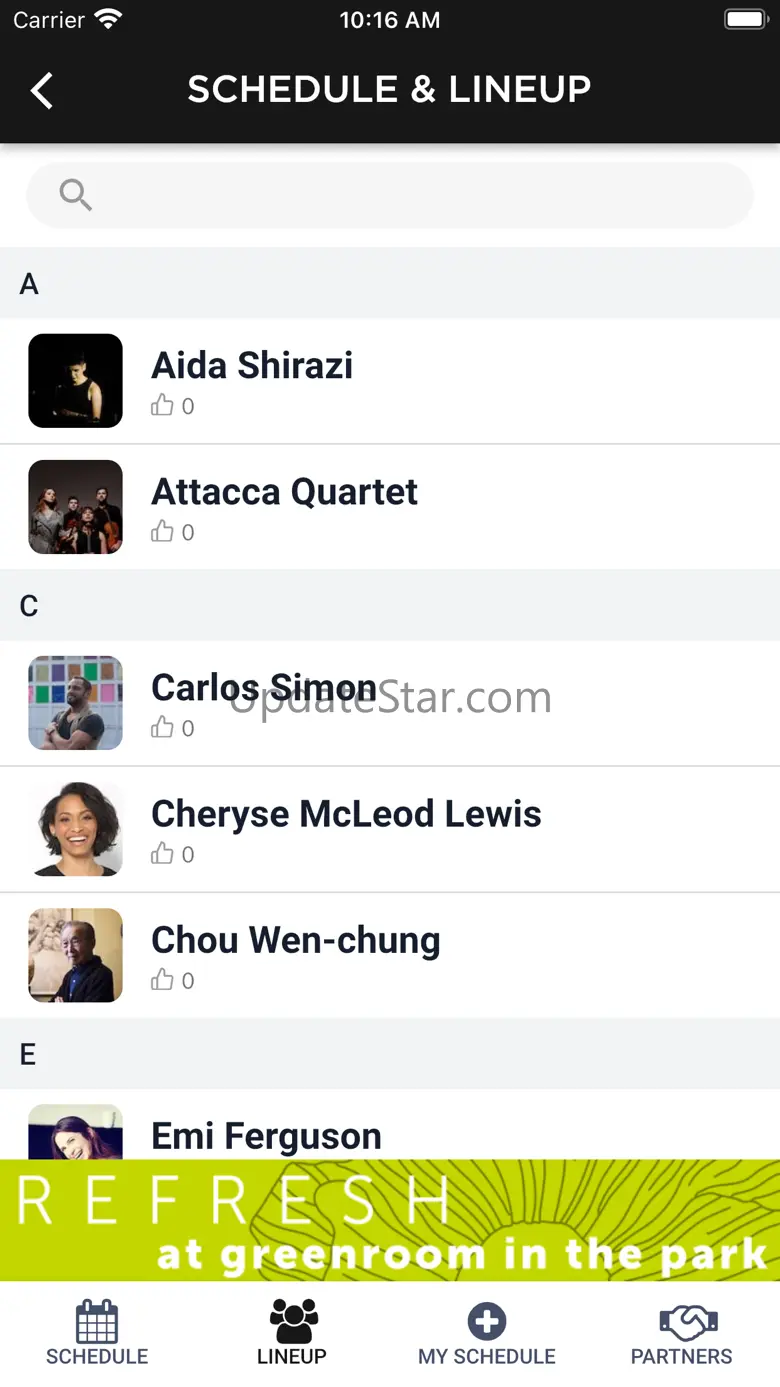This screenshot has width=780, height=1387.
Task: Open the Schedule calendar tab
Action: pyautogui.click(x=97, y=1333)
